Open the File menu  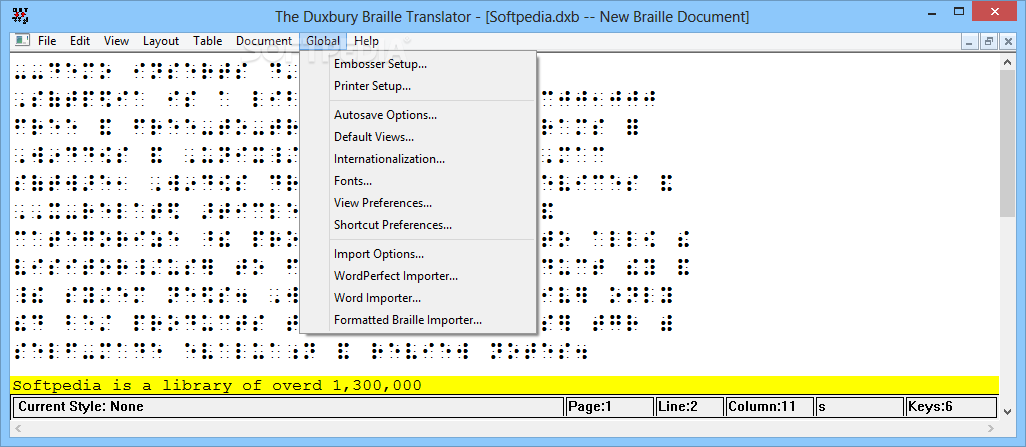(x=47, y=41)
